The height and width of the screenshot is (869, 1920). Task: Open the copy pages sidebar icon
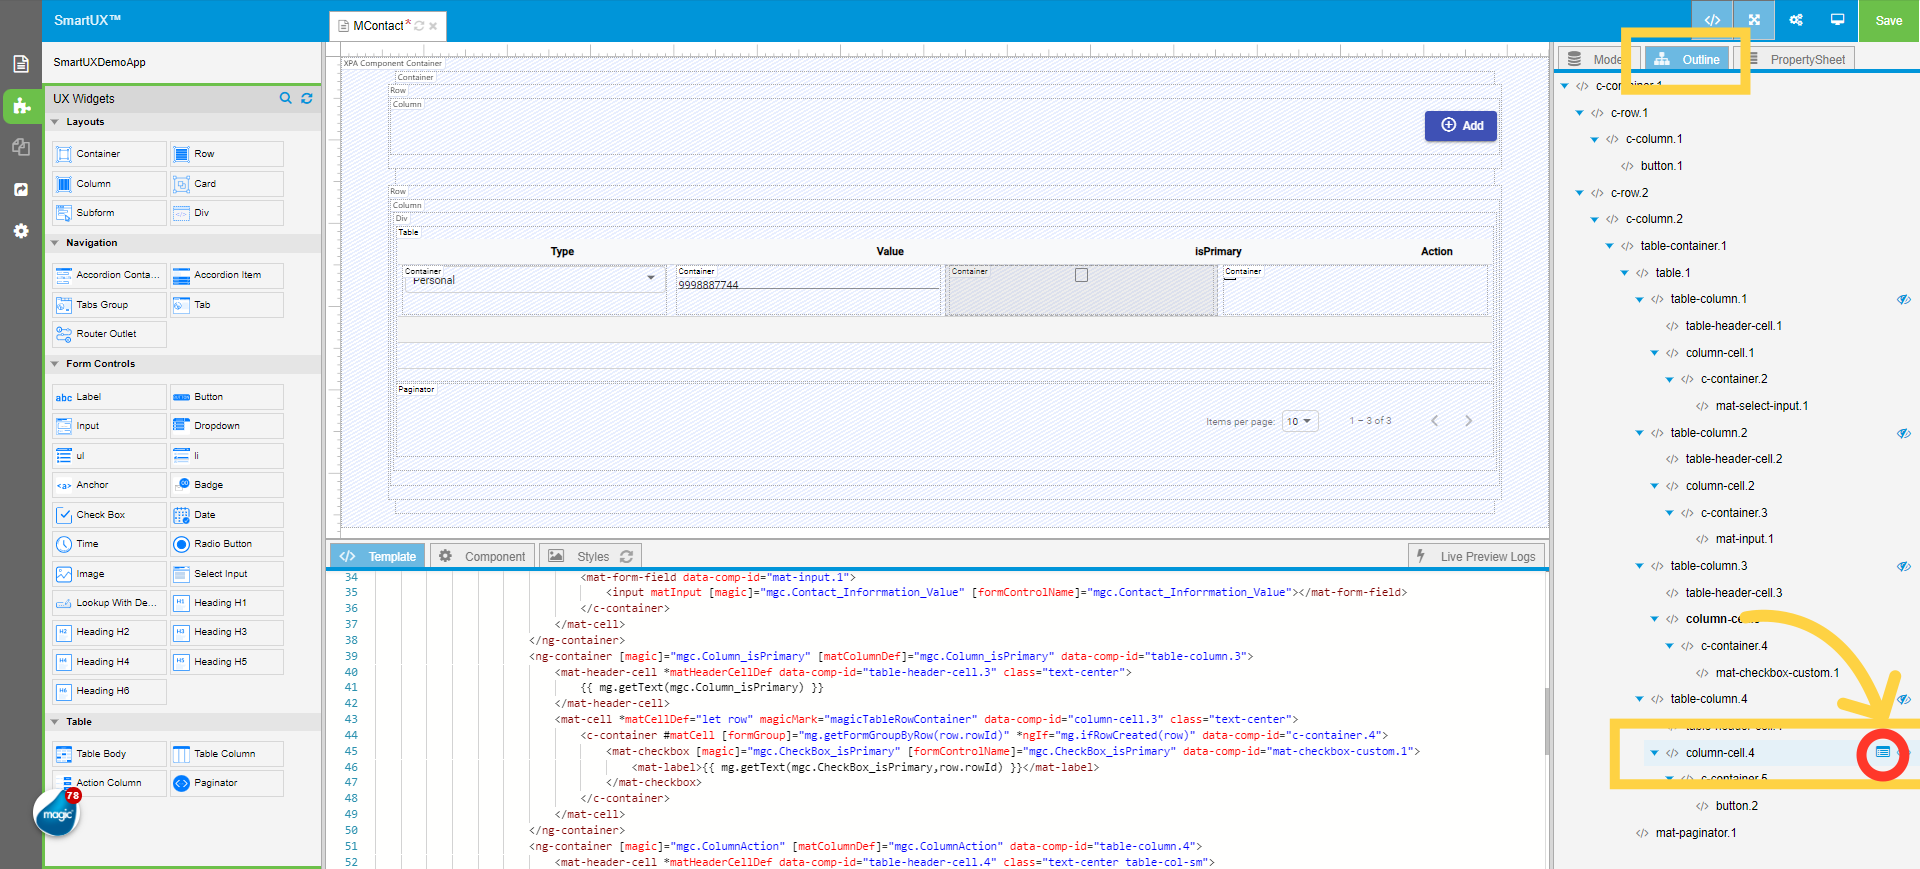(x=21, y=147)
